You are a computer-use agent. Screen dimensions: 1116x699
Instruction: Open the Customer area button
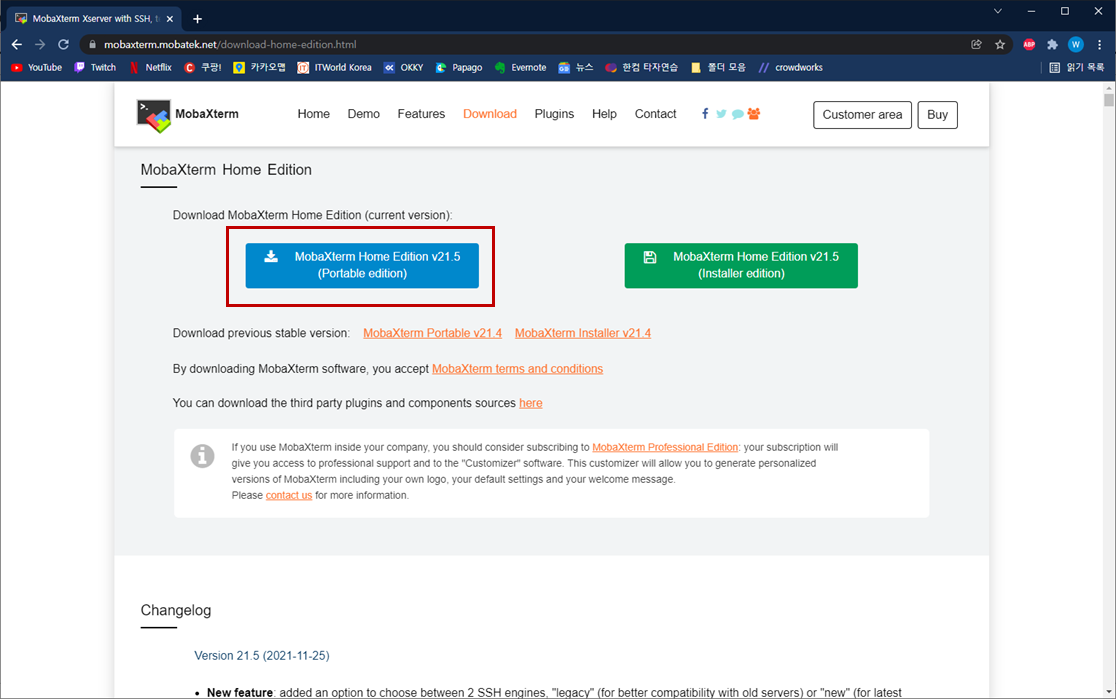pyautogui.click(x=862, y=115)
